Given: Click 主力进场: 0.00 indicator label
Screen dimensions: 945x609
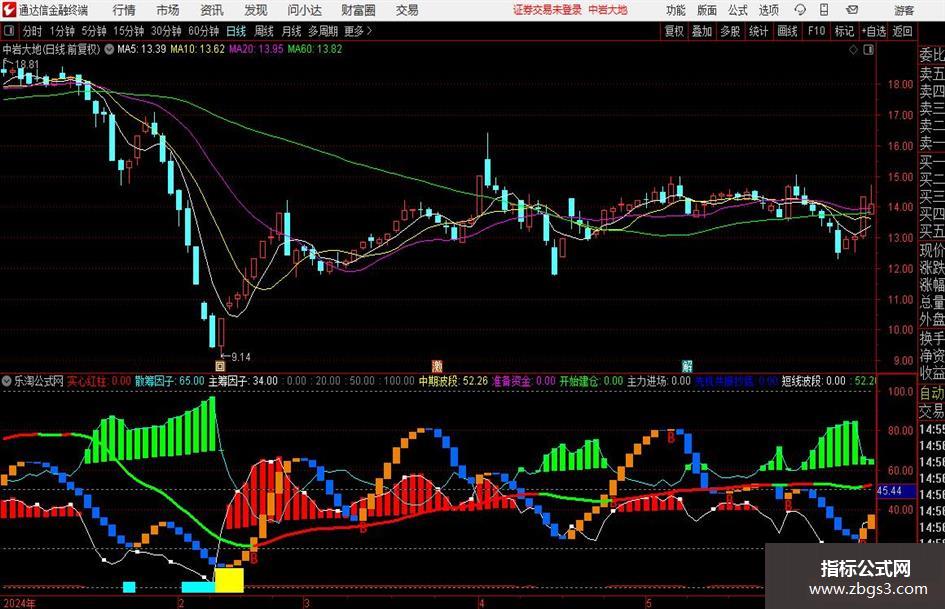Looking at the screenshot, I should tap(659, 381).
